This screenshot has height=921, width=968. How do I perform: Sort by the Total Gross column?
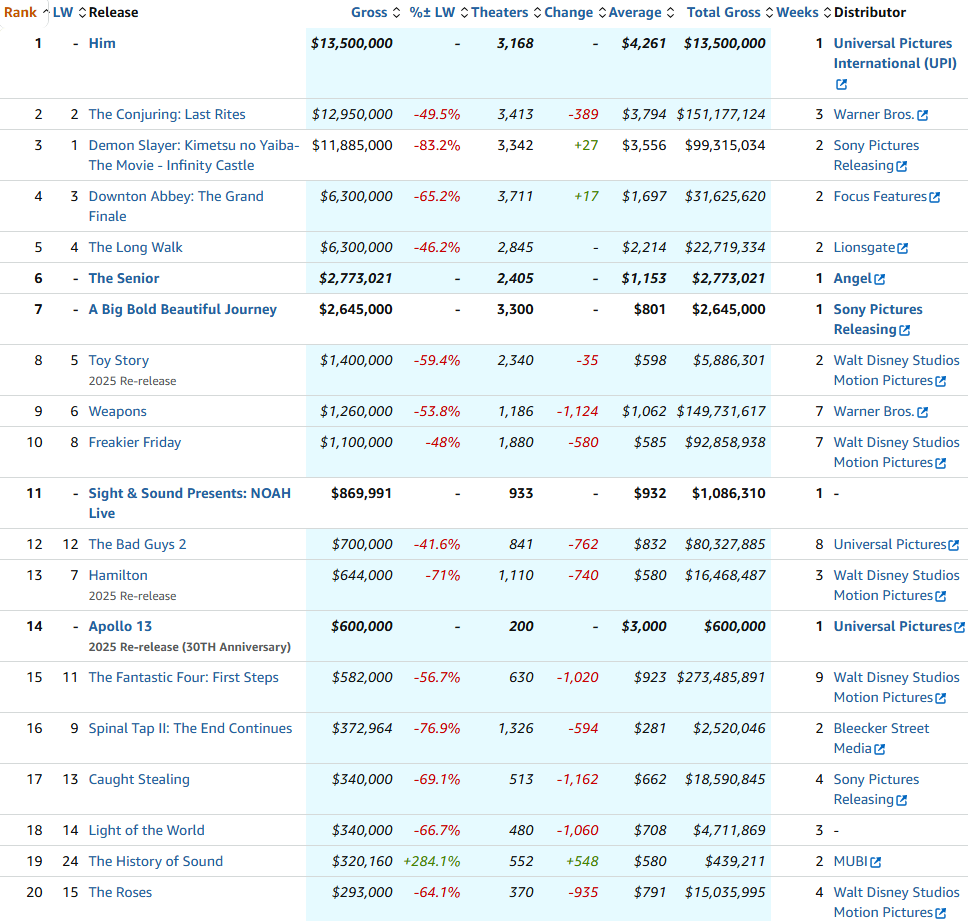pyautogui.click(x=730, y=12)
